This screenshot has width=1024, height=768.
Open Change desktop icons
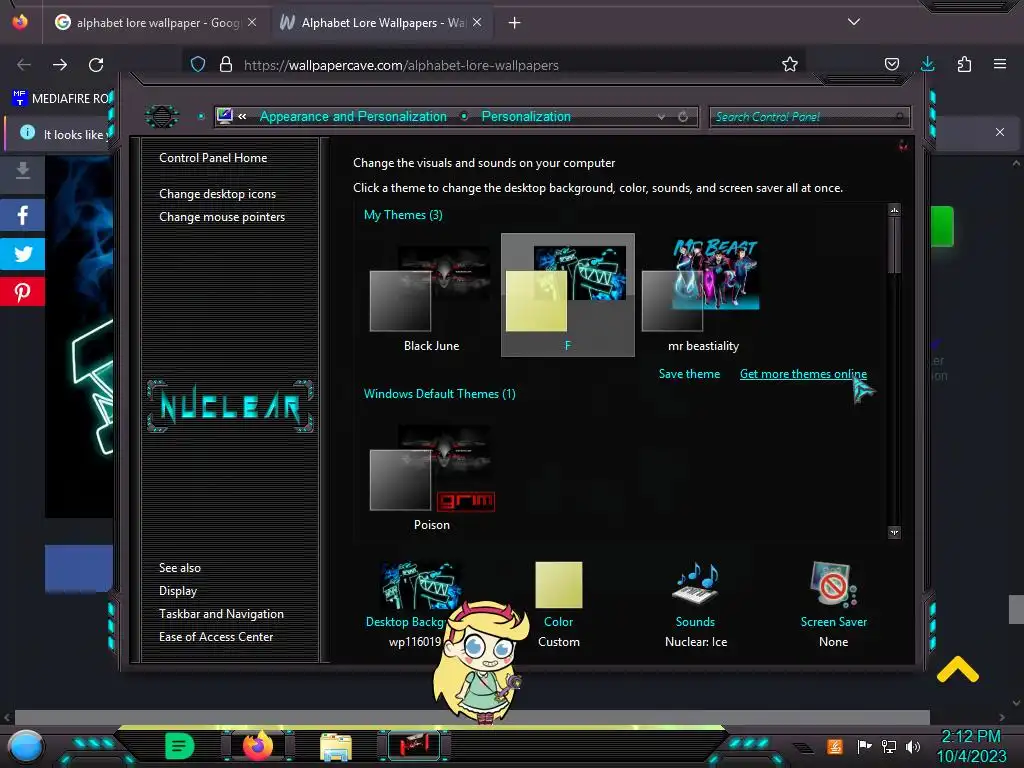coord(217,194)
